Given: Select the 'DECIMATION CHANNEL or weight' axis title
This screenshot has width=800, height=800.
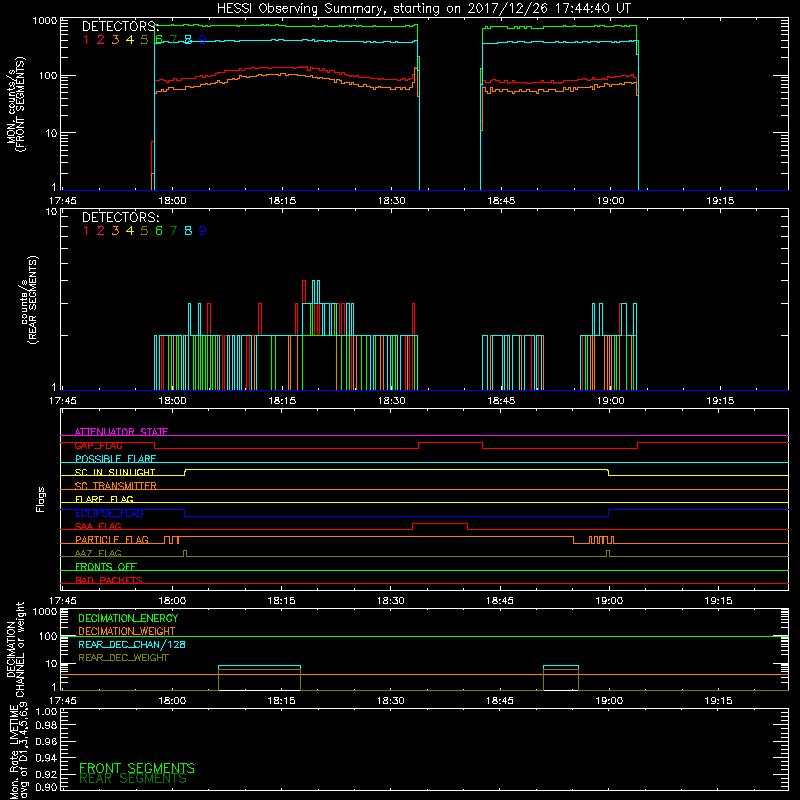Looking at the screenshot, I should click(x=15, y=650).
